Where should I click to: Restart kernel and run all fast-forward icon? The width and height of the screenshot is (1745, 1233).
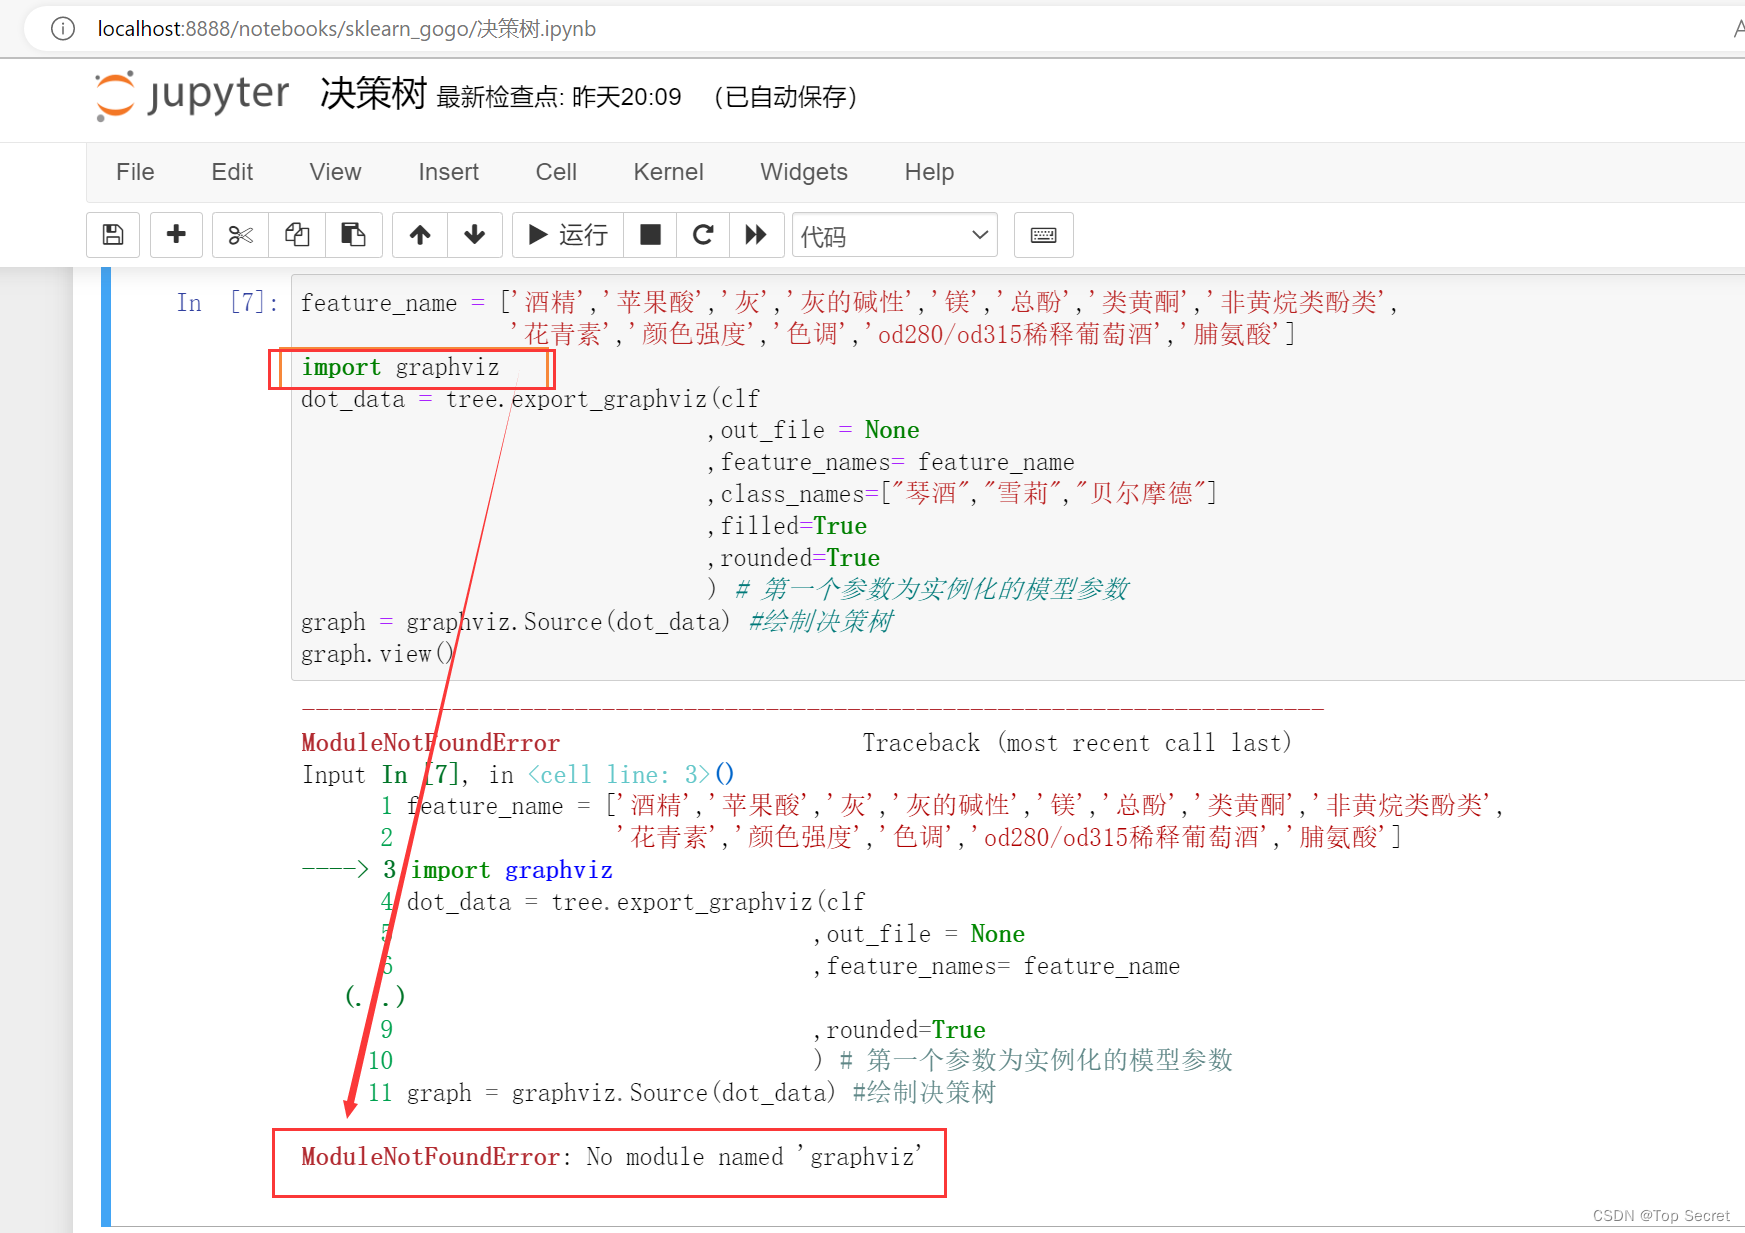click(756, 235)
